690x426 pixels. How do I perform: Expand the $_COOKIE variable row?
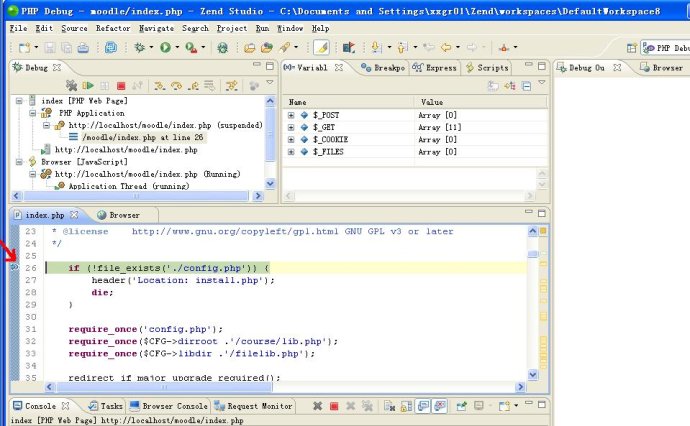[291, 140]
